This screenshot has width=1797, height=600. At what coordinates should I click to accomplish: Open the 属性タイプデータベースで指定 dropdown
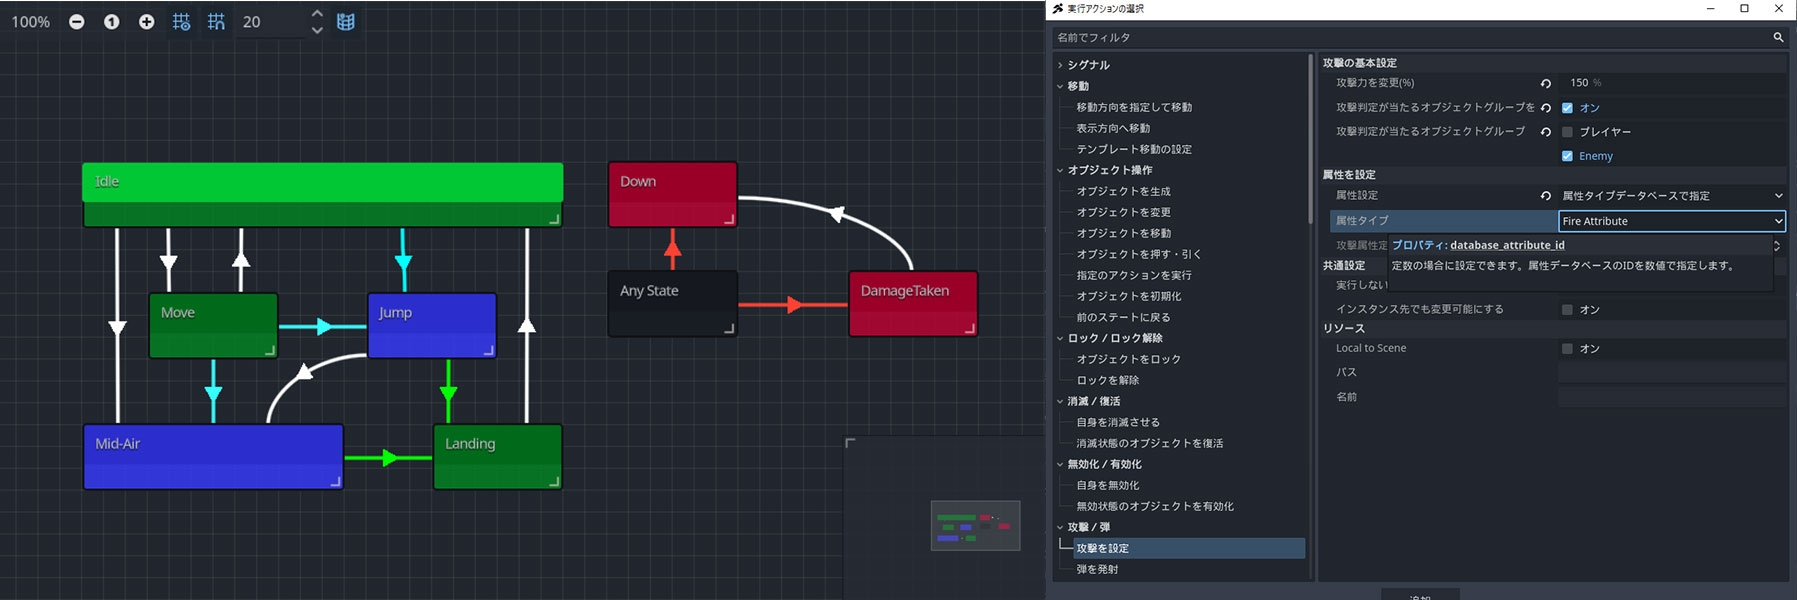click(x=1671, y=196)
